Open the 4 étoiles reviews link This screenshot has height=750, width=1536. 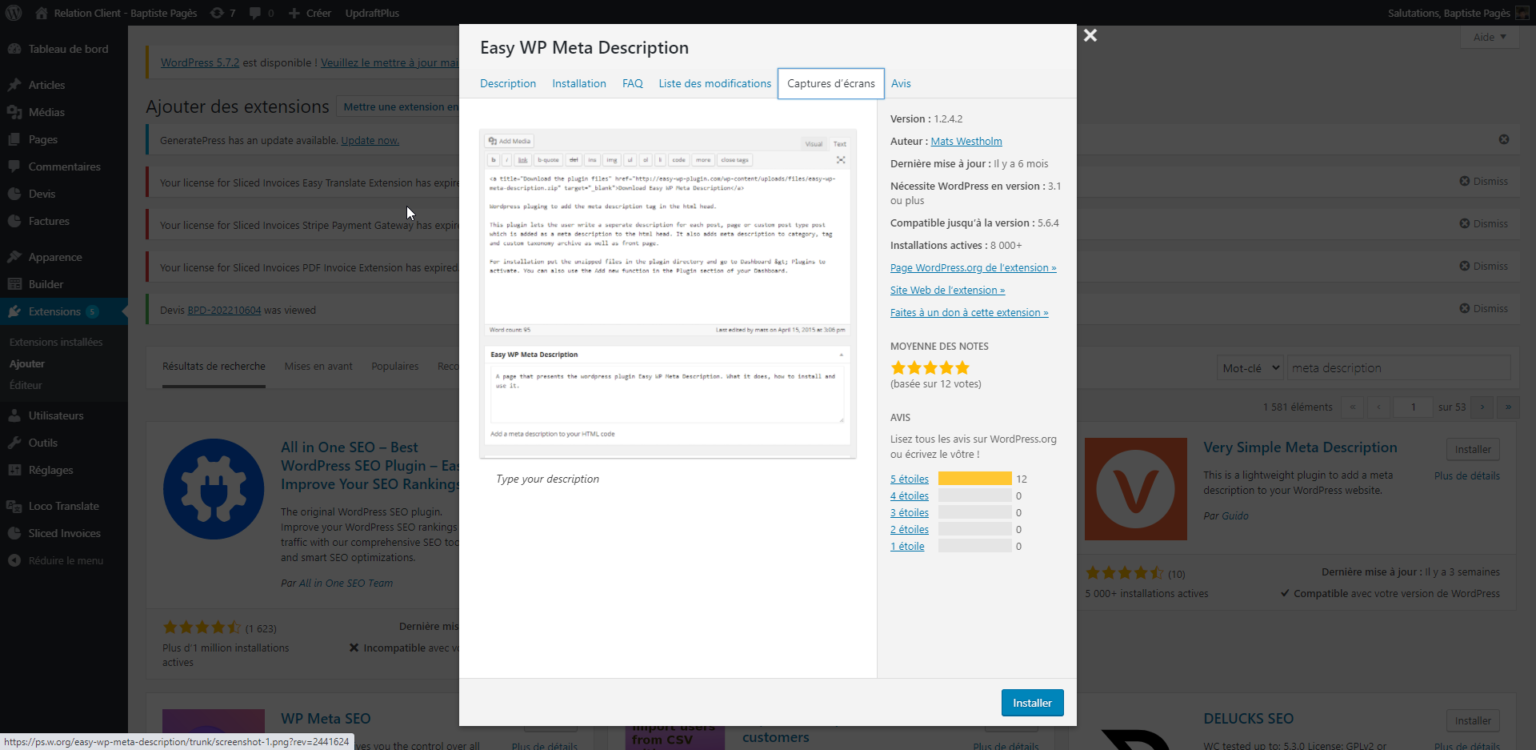[909, 496]
